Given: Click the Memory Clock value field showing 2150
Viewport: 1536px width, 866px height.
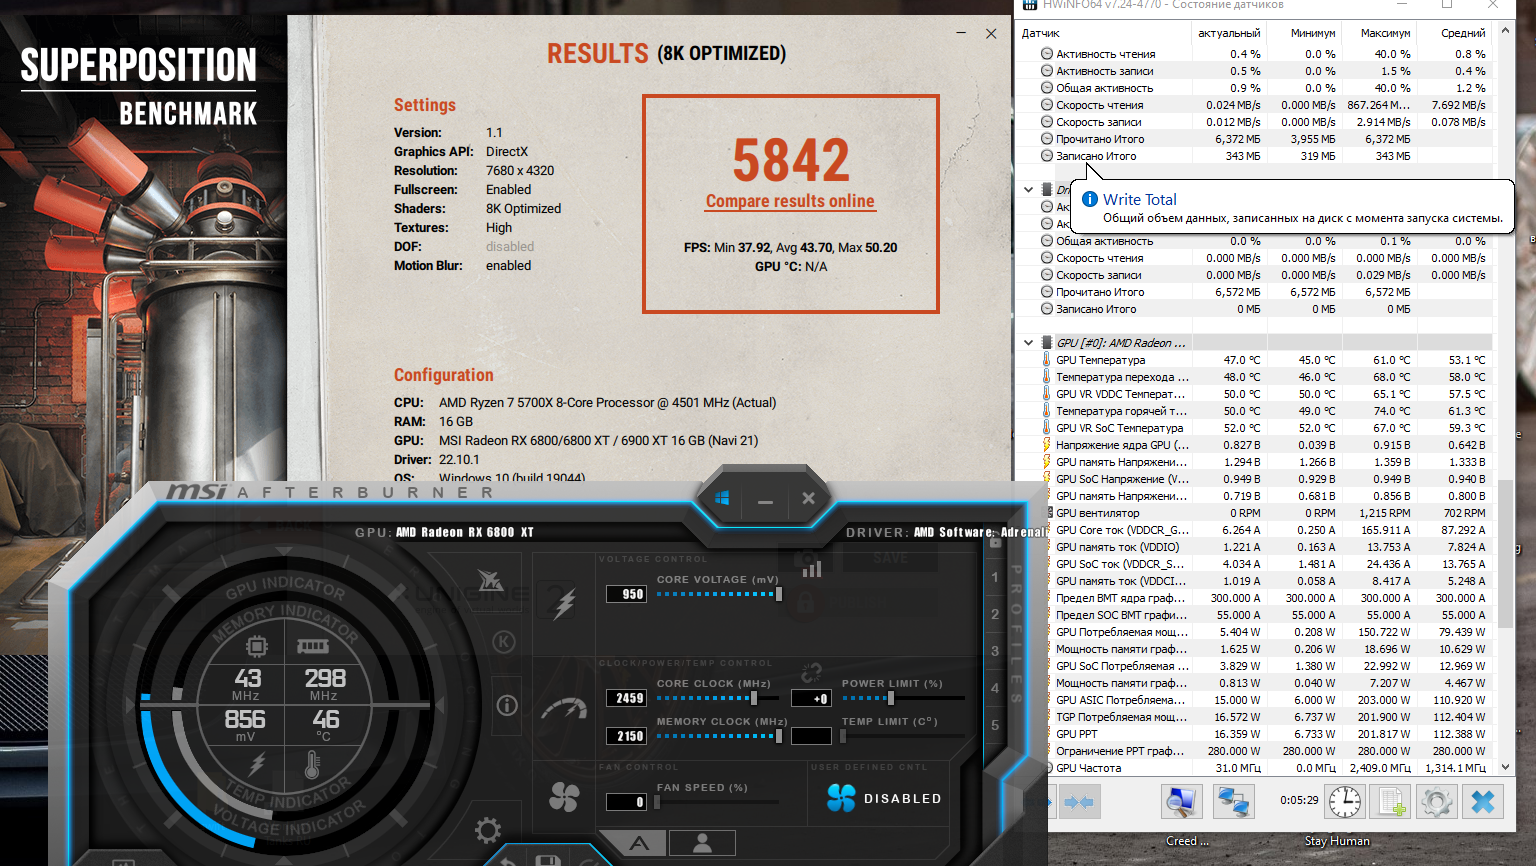Looking at the screenshot, I should pos(626,736).
